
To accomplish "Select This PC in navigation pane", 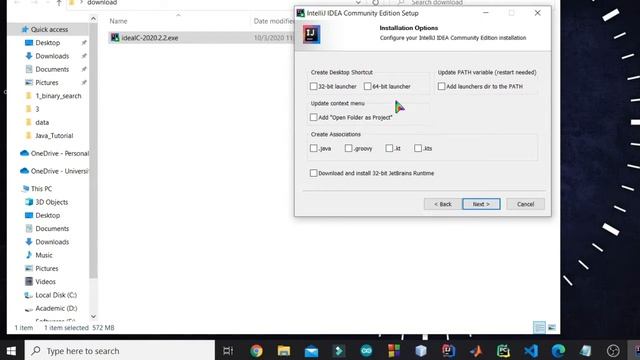I will [x=41, y=189].
